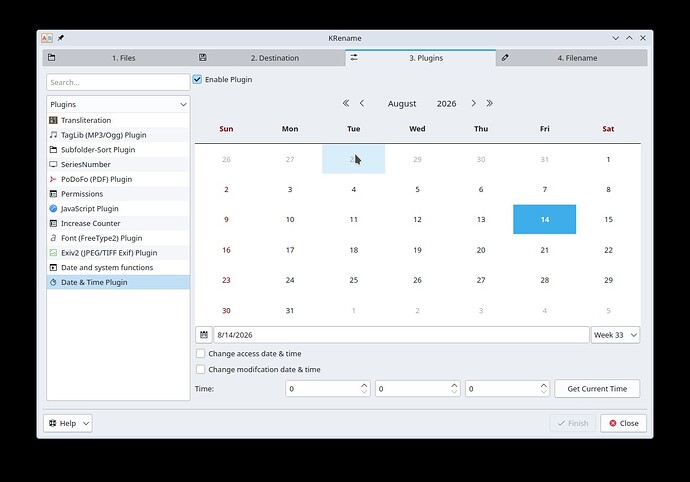Switch to the 2. Destination tab
The width and height of the screenshot is (690, 482).
[x=270, y=58]
